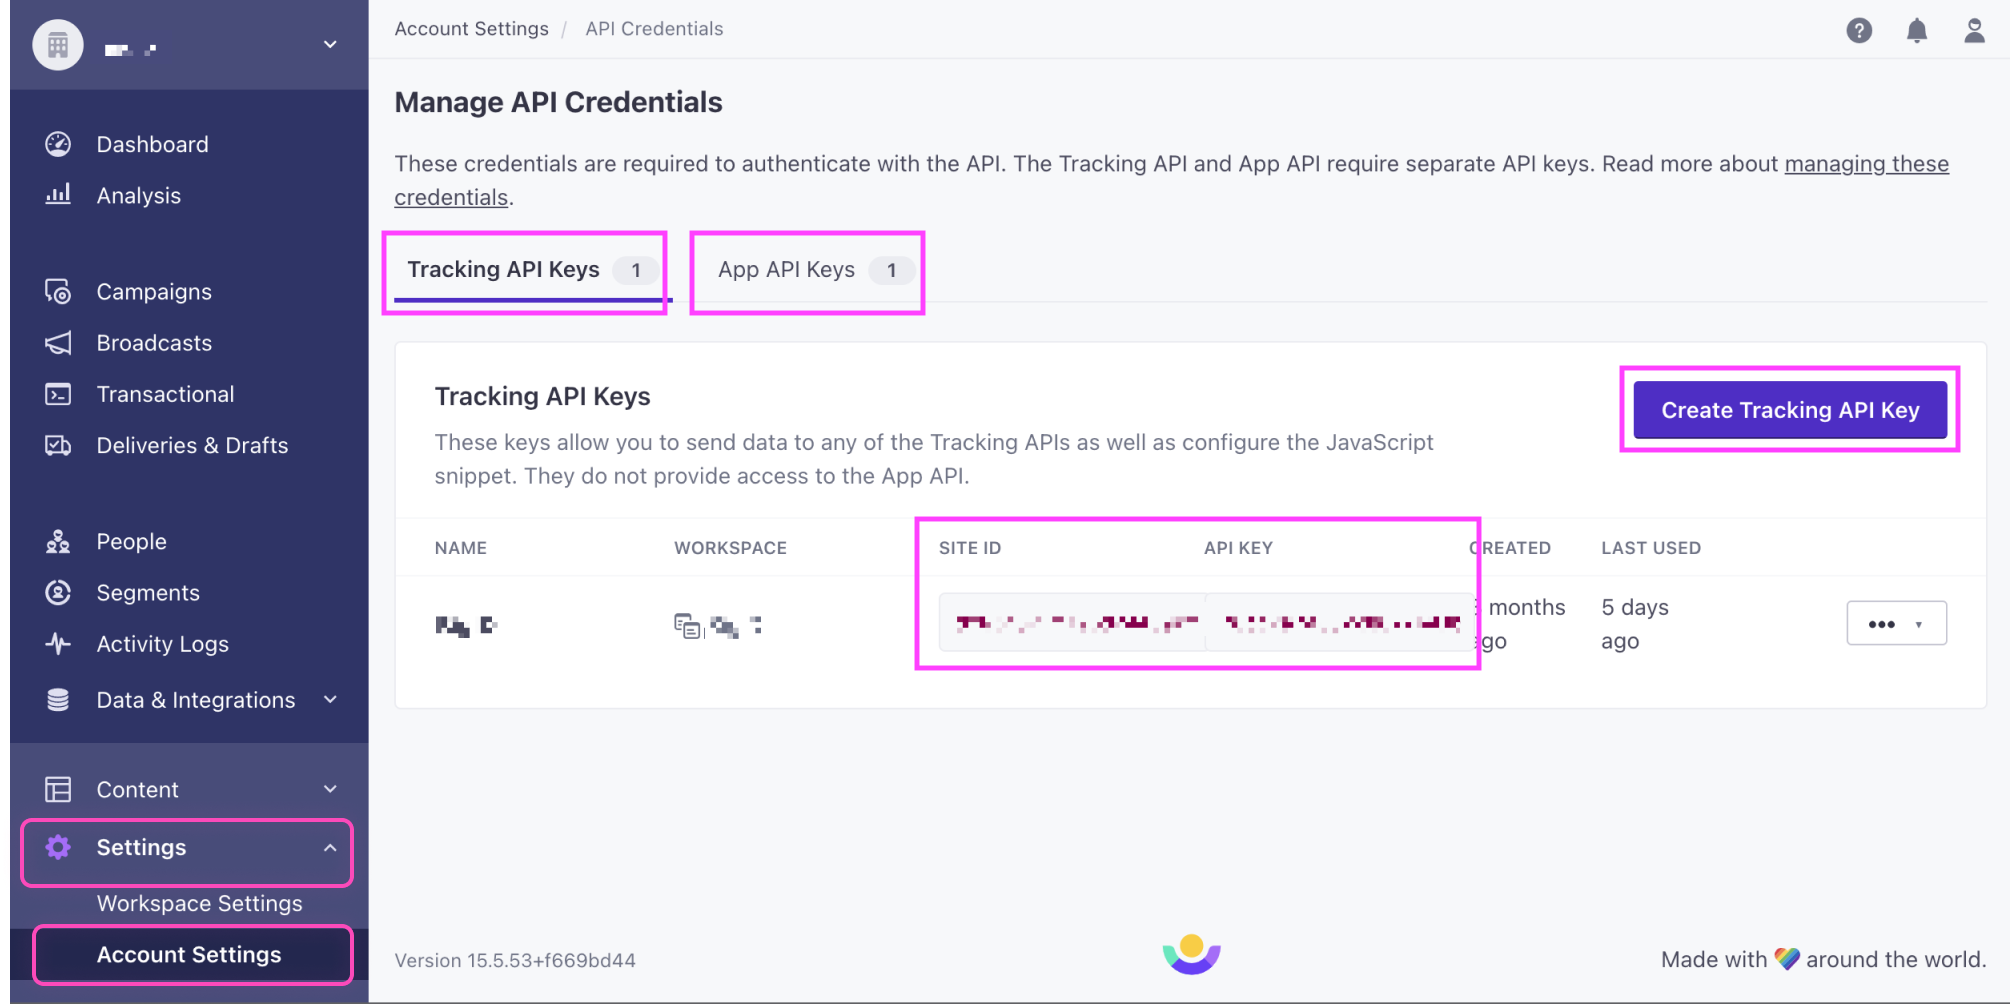
Task: Collapse the Settings section
Action: [330, 847]
